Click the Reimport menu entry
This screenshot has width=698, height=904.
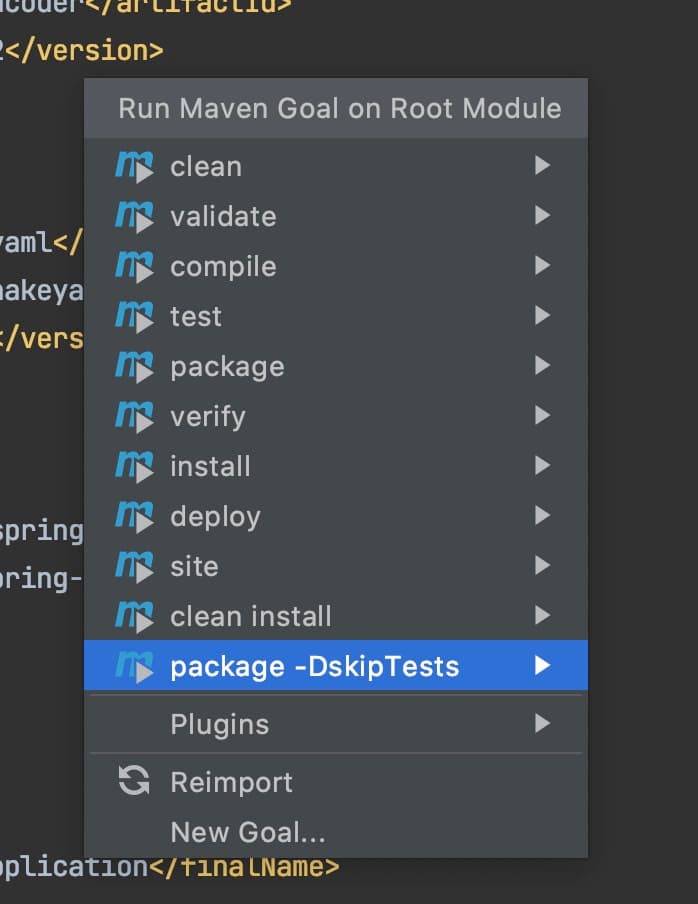pos(336,782)
